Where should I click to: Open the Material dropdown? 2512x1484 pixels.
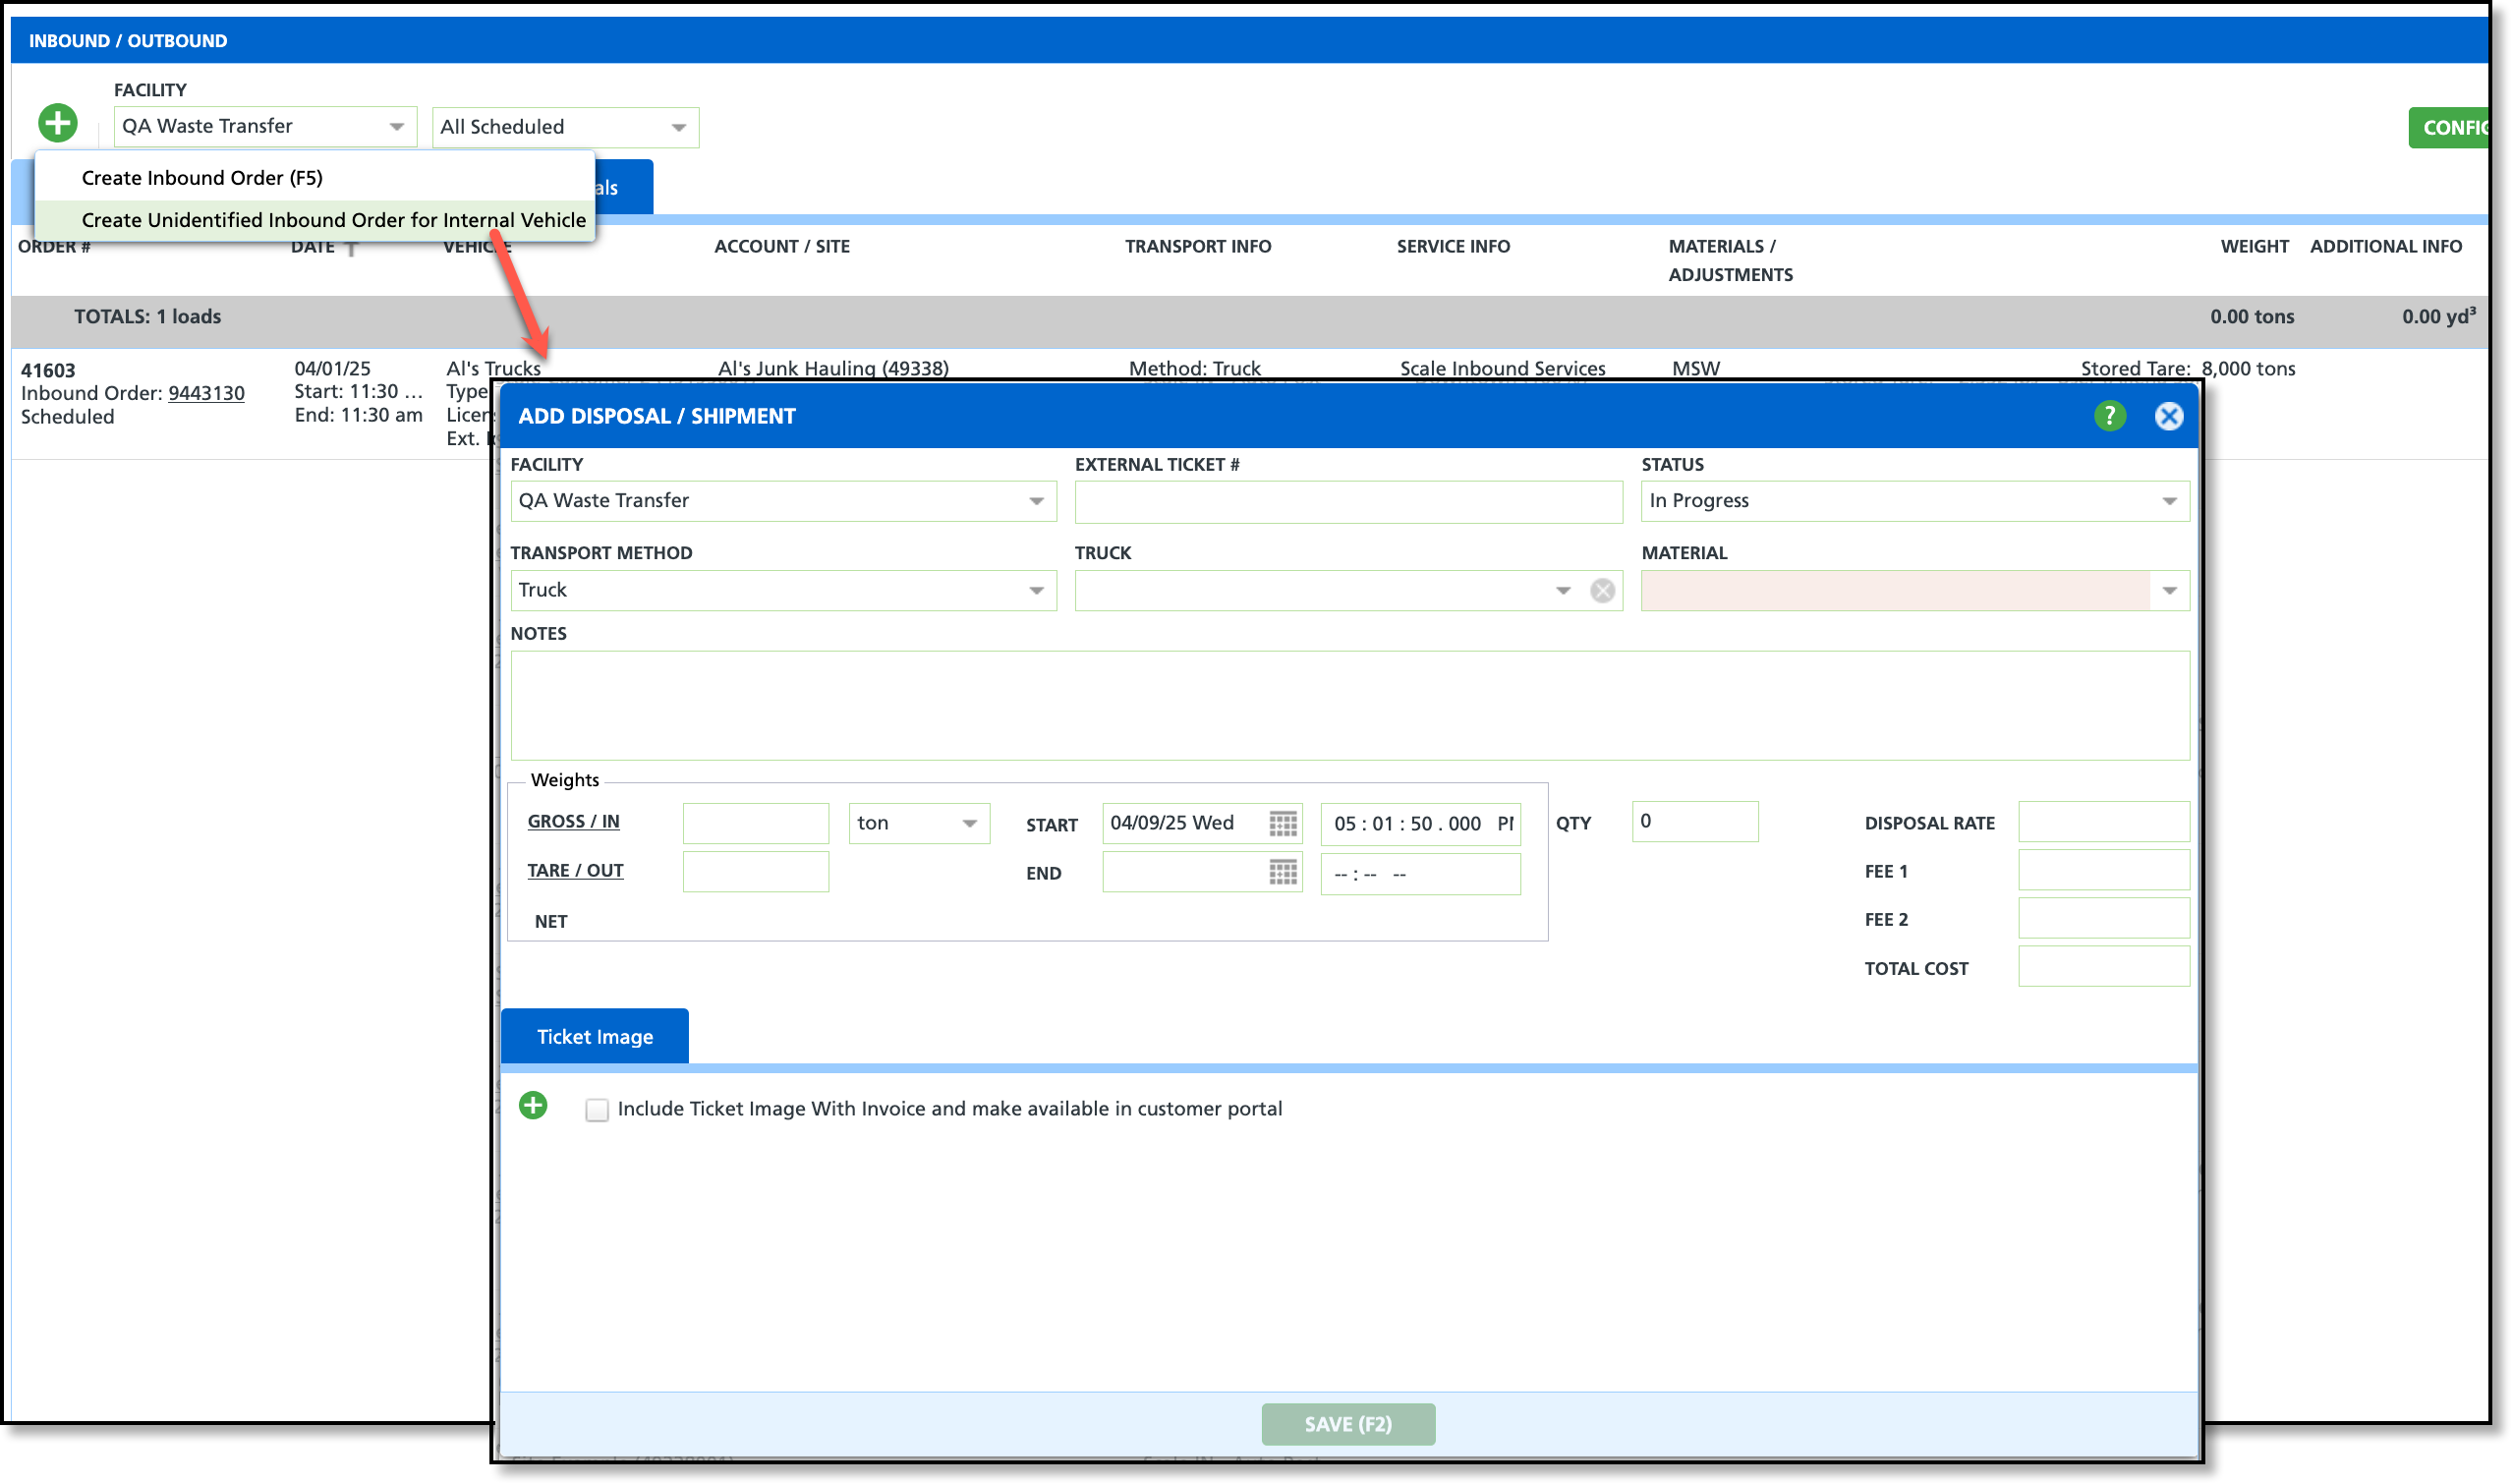click(2168, 591)
